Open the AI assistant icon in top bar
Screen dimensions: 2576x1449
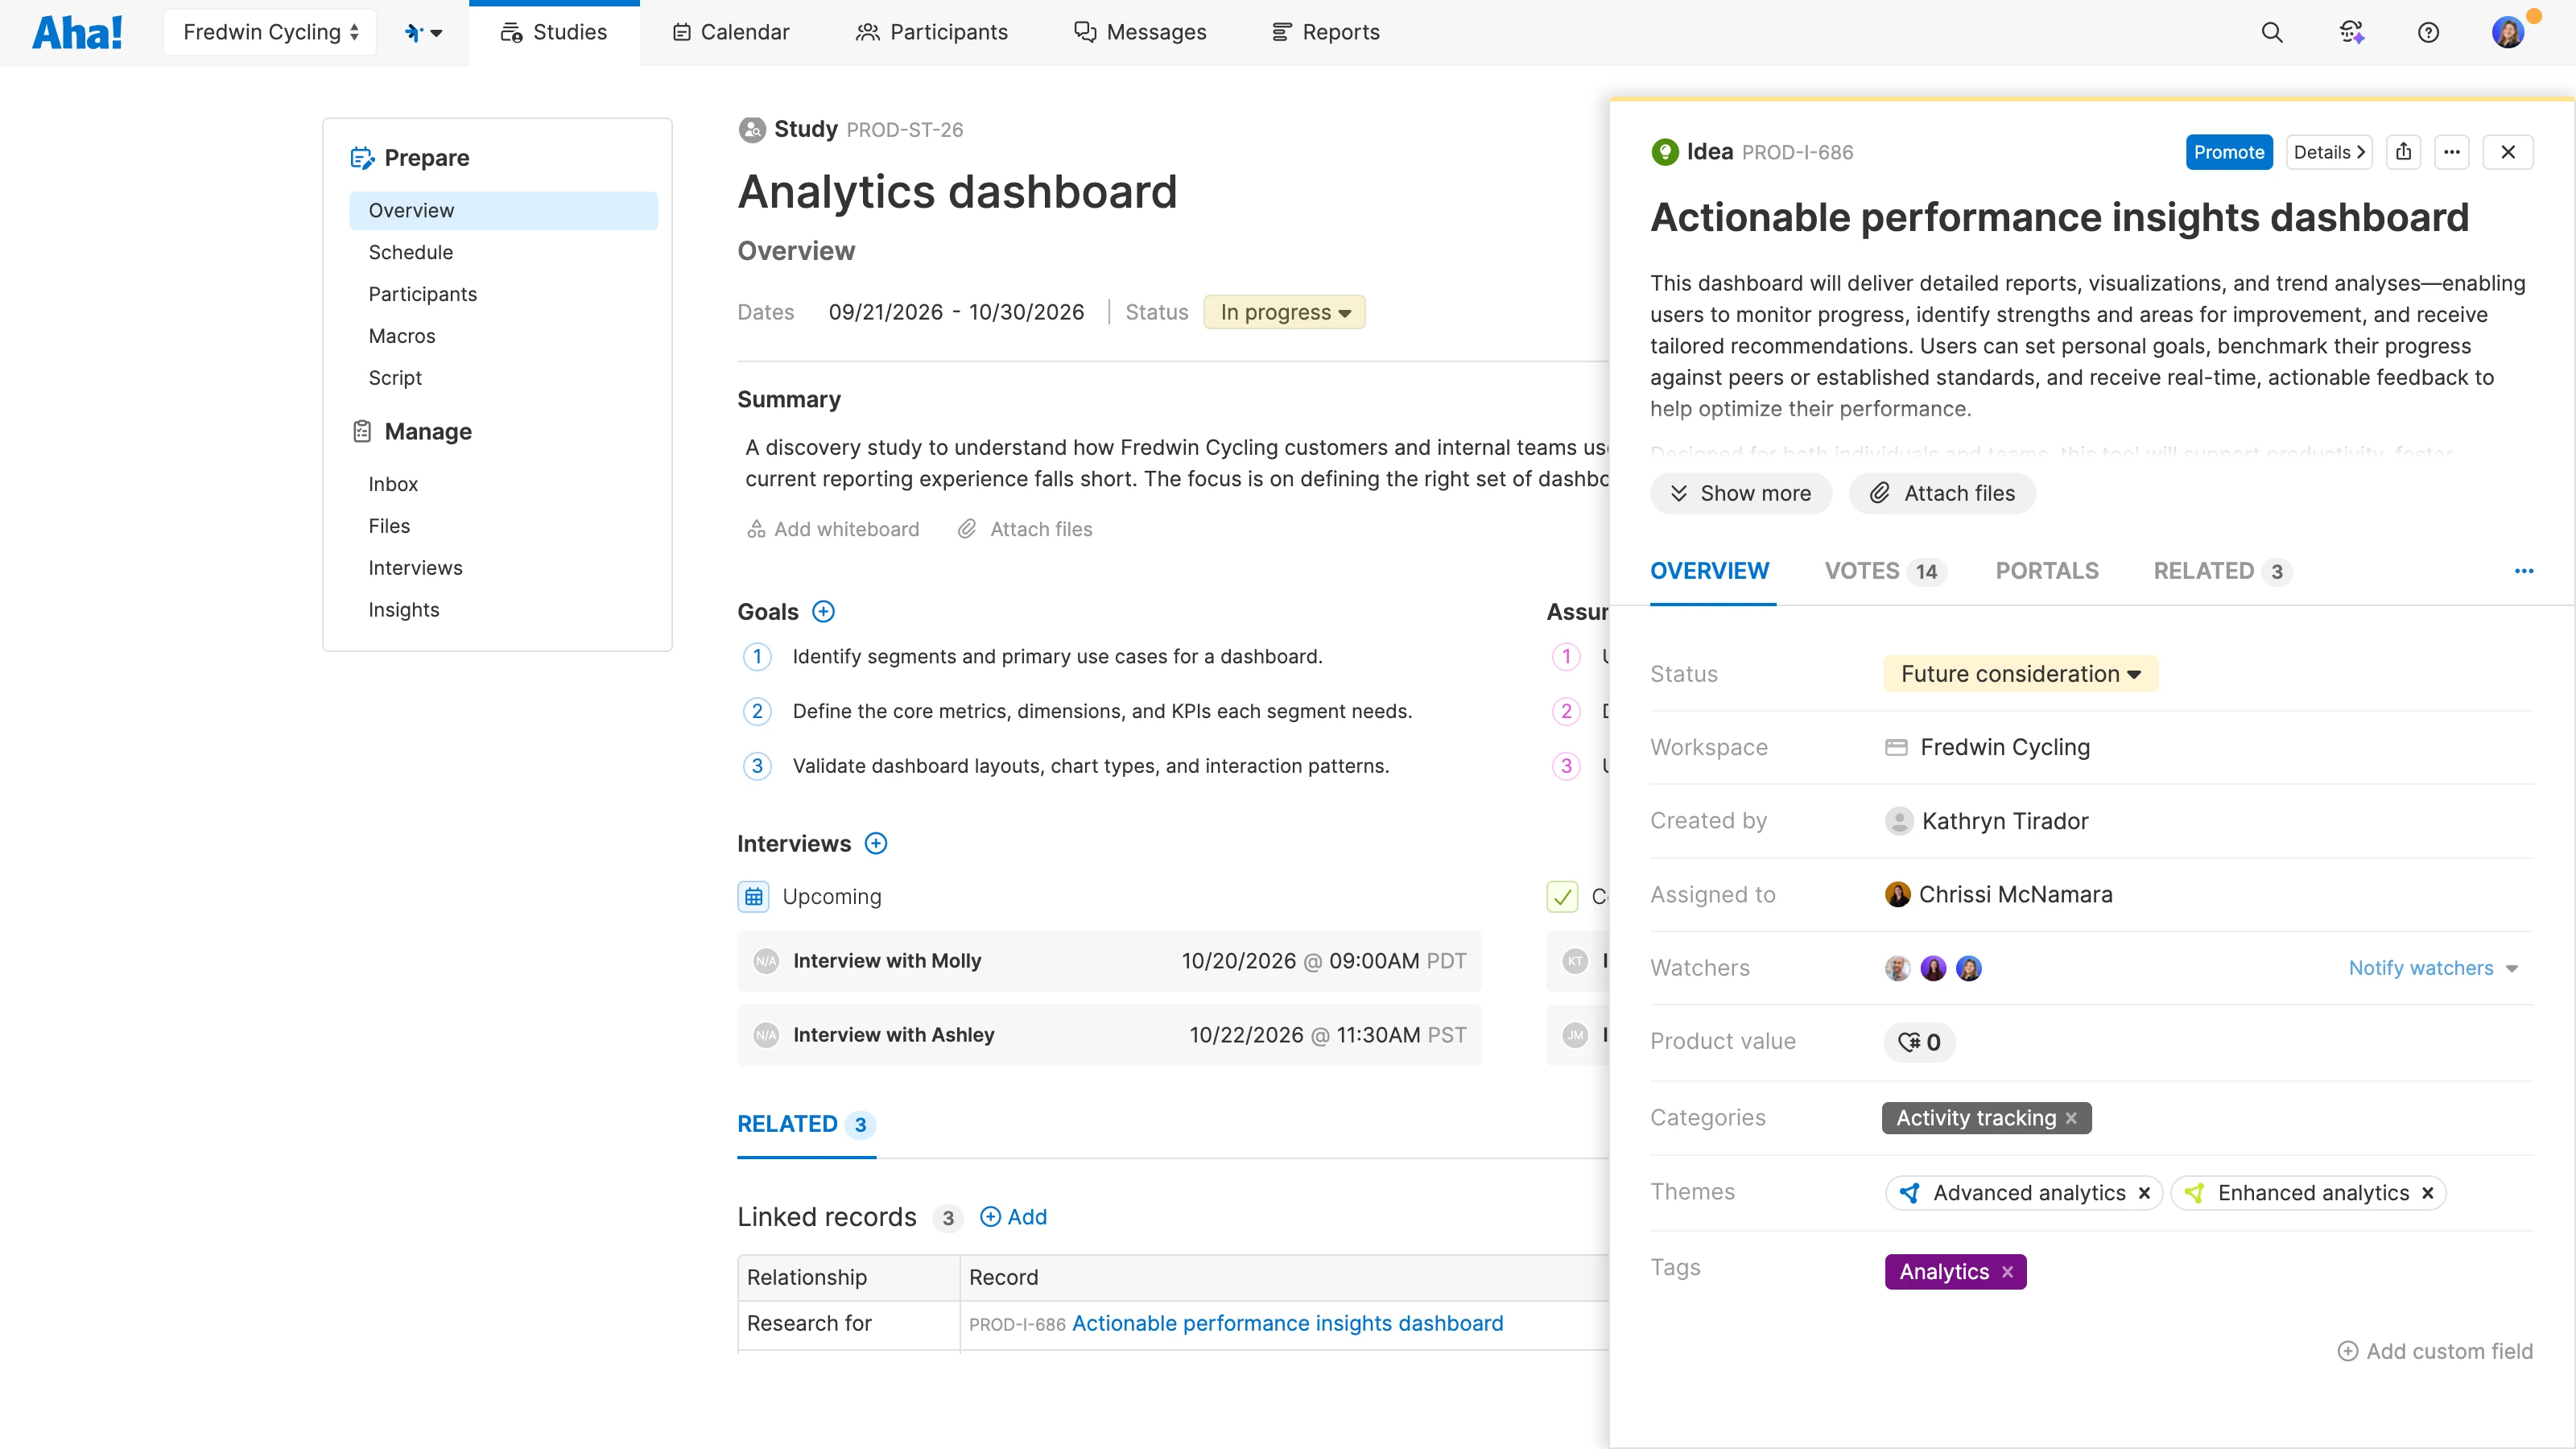click(2351, 32)
